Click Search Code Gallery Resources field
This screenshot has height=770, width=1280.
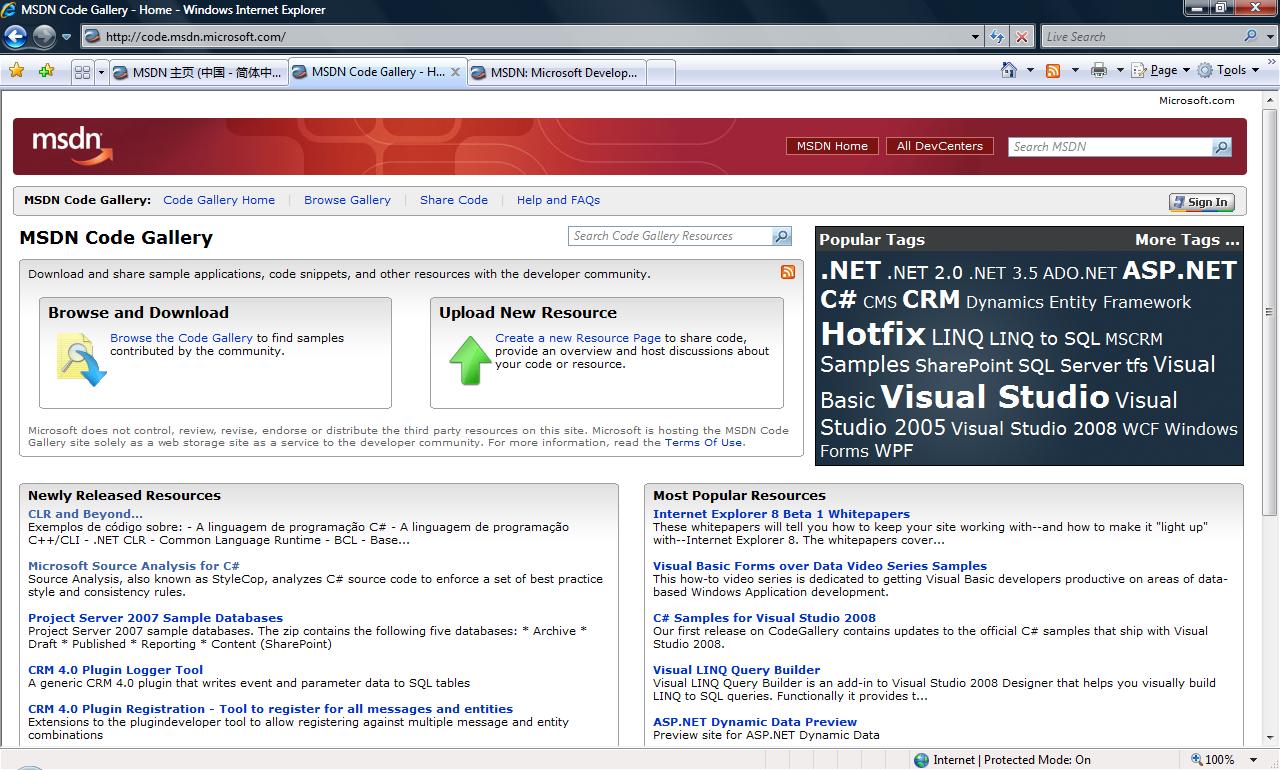coord(670,236)
